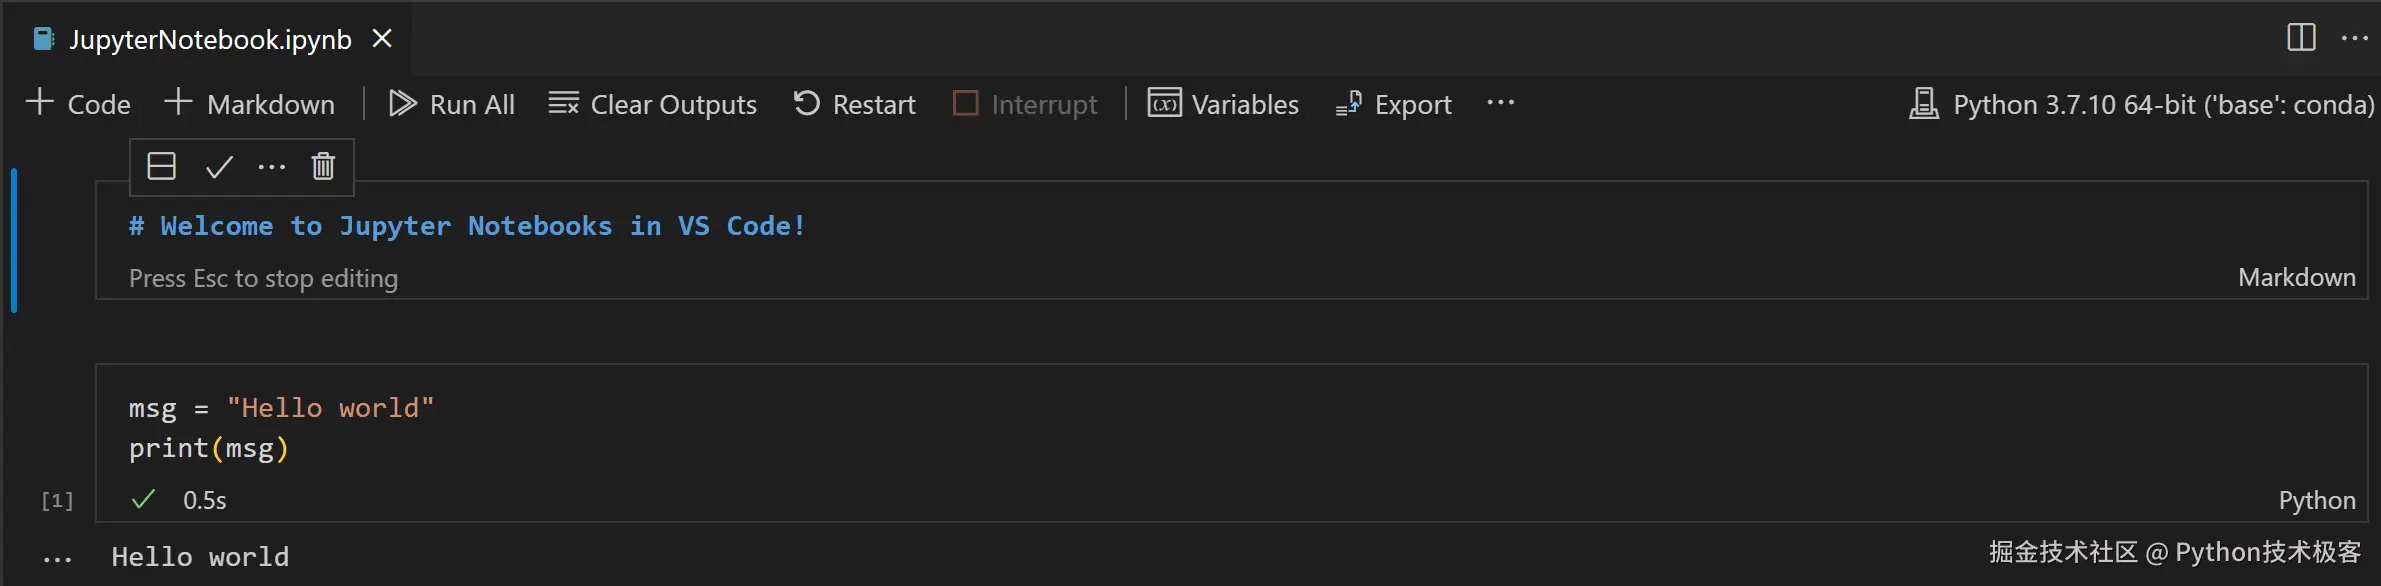Click the split cell icon
This screenshot has height=586, width=2381.
click(161, 166)
